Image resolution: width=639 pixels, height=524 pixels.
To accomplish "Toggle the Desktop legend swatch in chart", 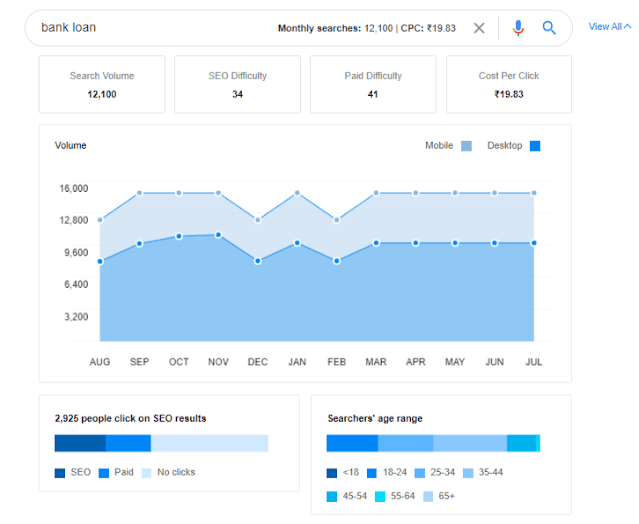I will [535, 146].
